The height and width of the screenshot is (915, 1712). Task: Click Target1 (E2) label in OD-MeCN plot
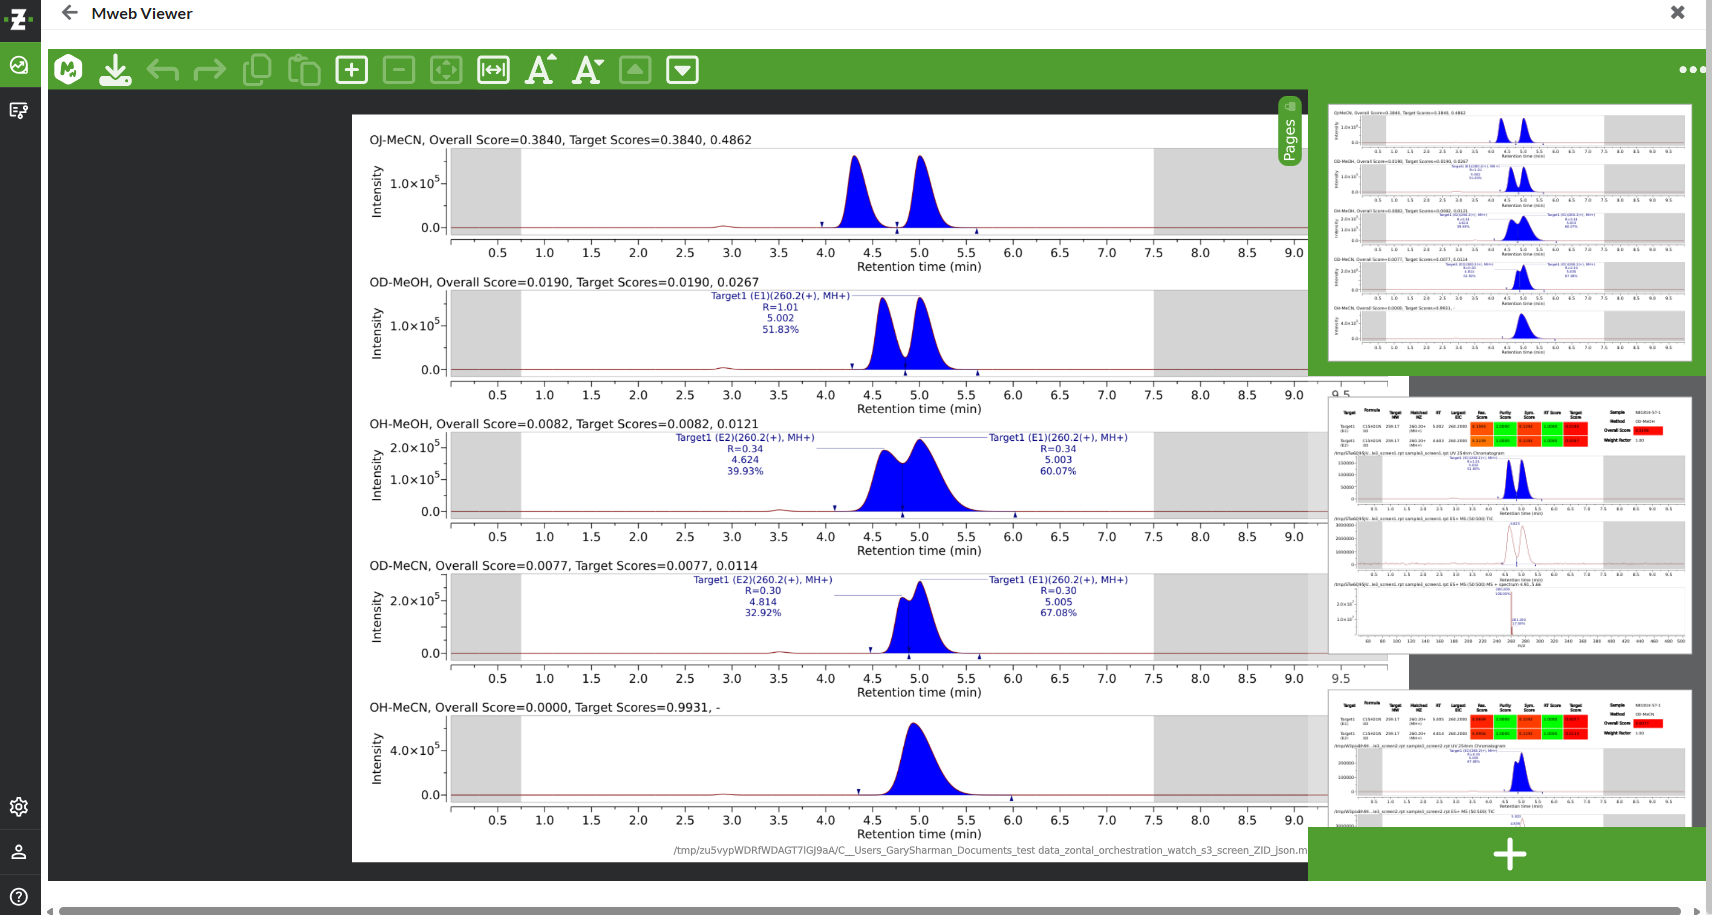tap(763, 580)
